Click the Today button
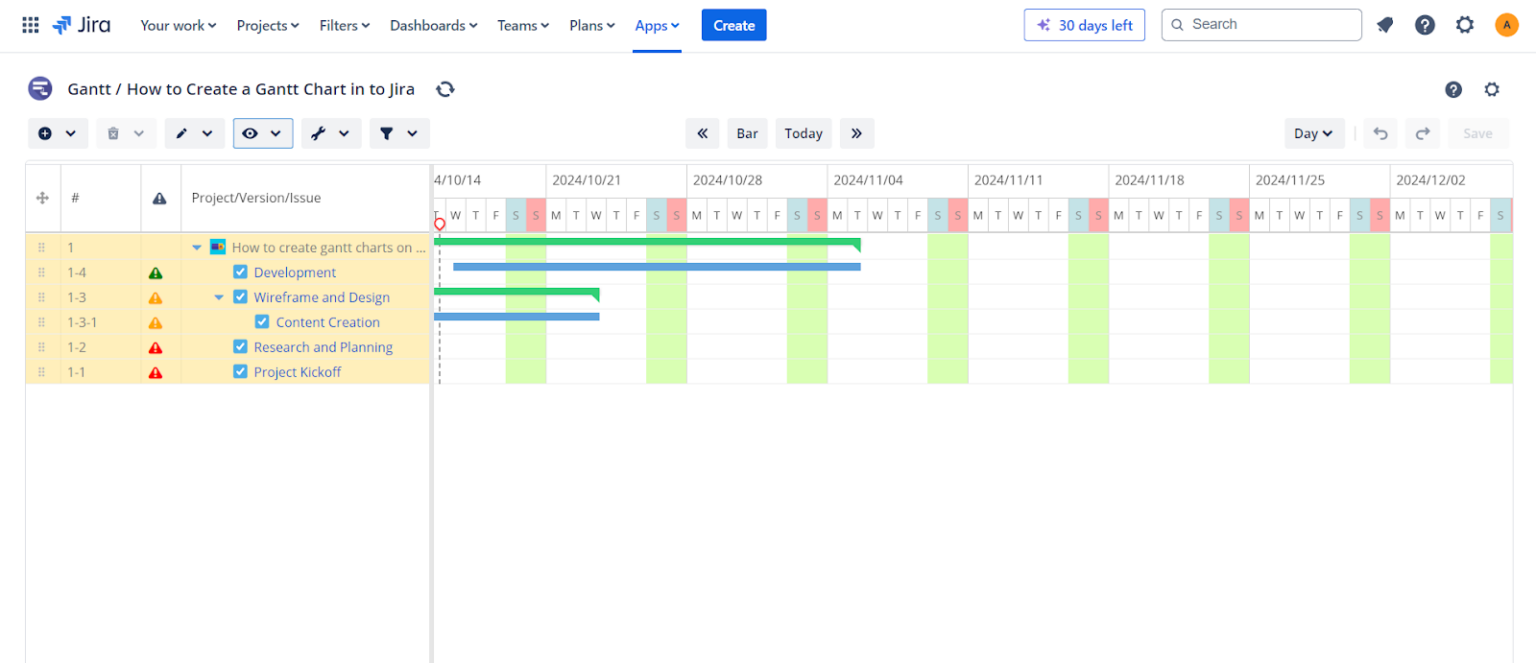The width and height of the screenshot is (1536, 663). click(803, 133)
